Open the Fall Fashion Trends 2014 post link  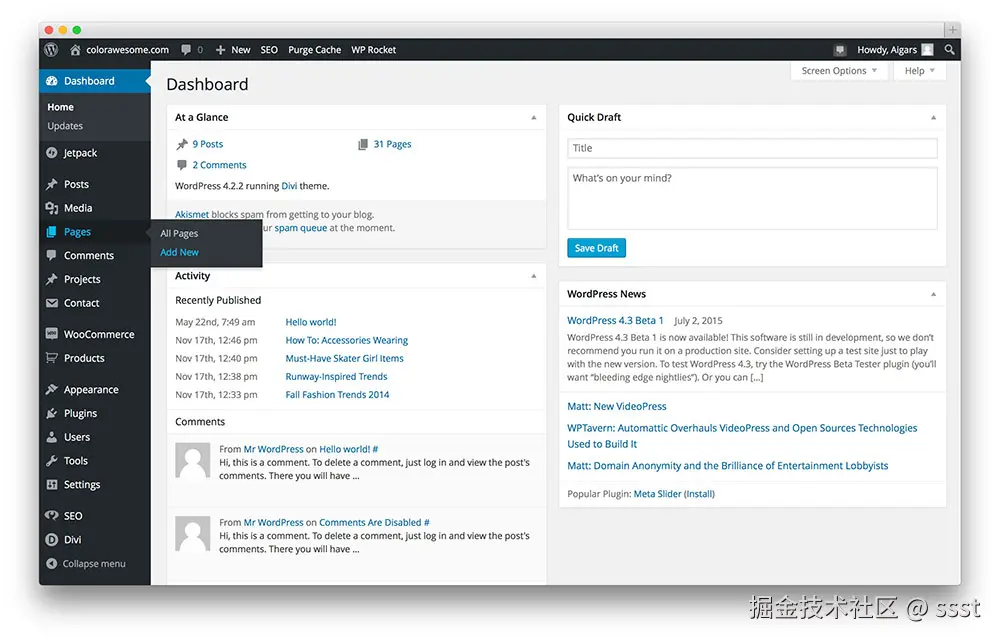click(x=337, y=395)
